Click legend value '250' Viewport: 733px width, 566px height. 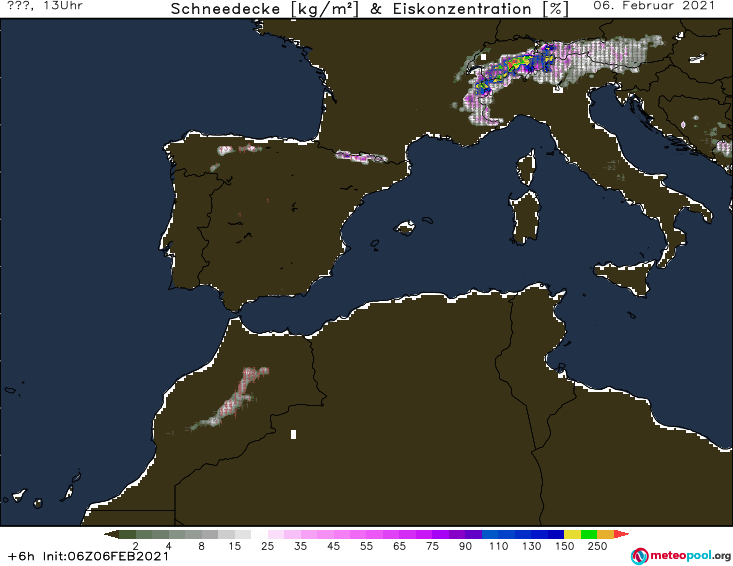point(597,546)
